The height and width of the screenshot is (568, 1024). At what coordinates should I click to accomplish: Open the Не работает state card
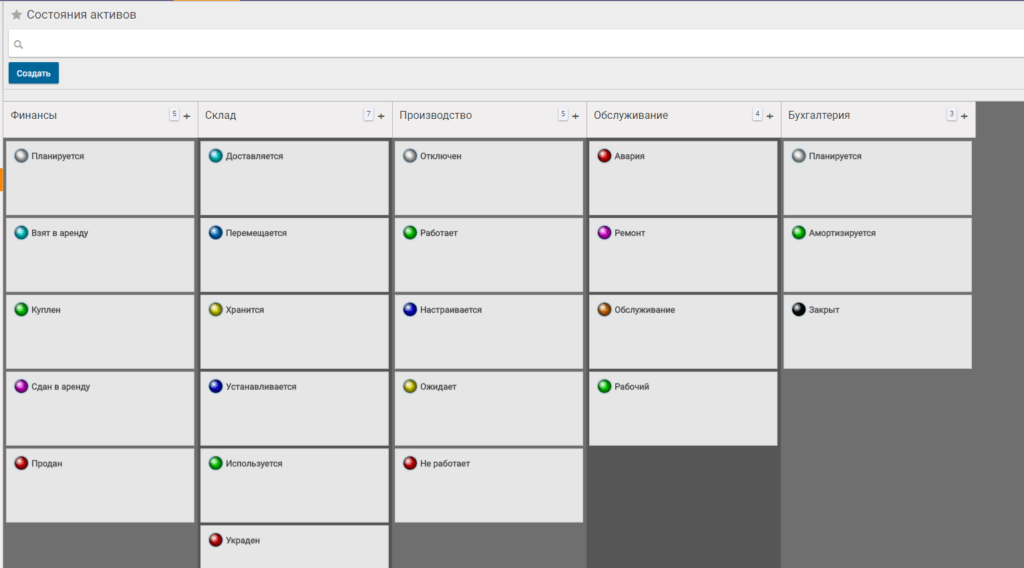(x=488, y=485)
